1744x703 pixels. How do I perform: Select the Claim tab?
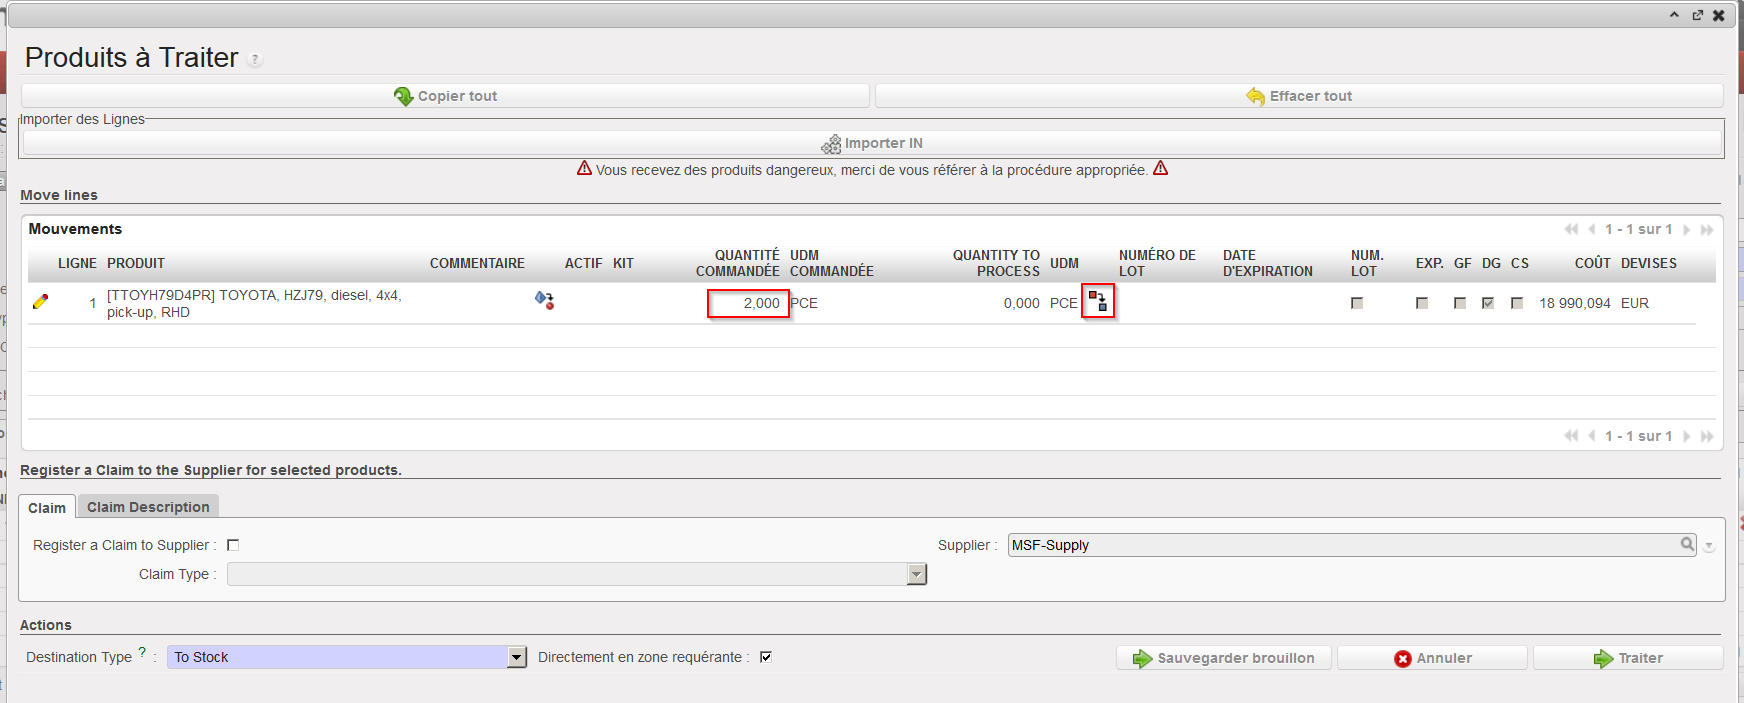[47, 508]
